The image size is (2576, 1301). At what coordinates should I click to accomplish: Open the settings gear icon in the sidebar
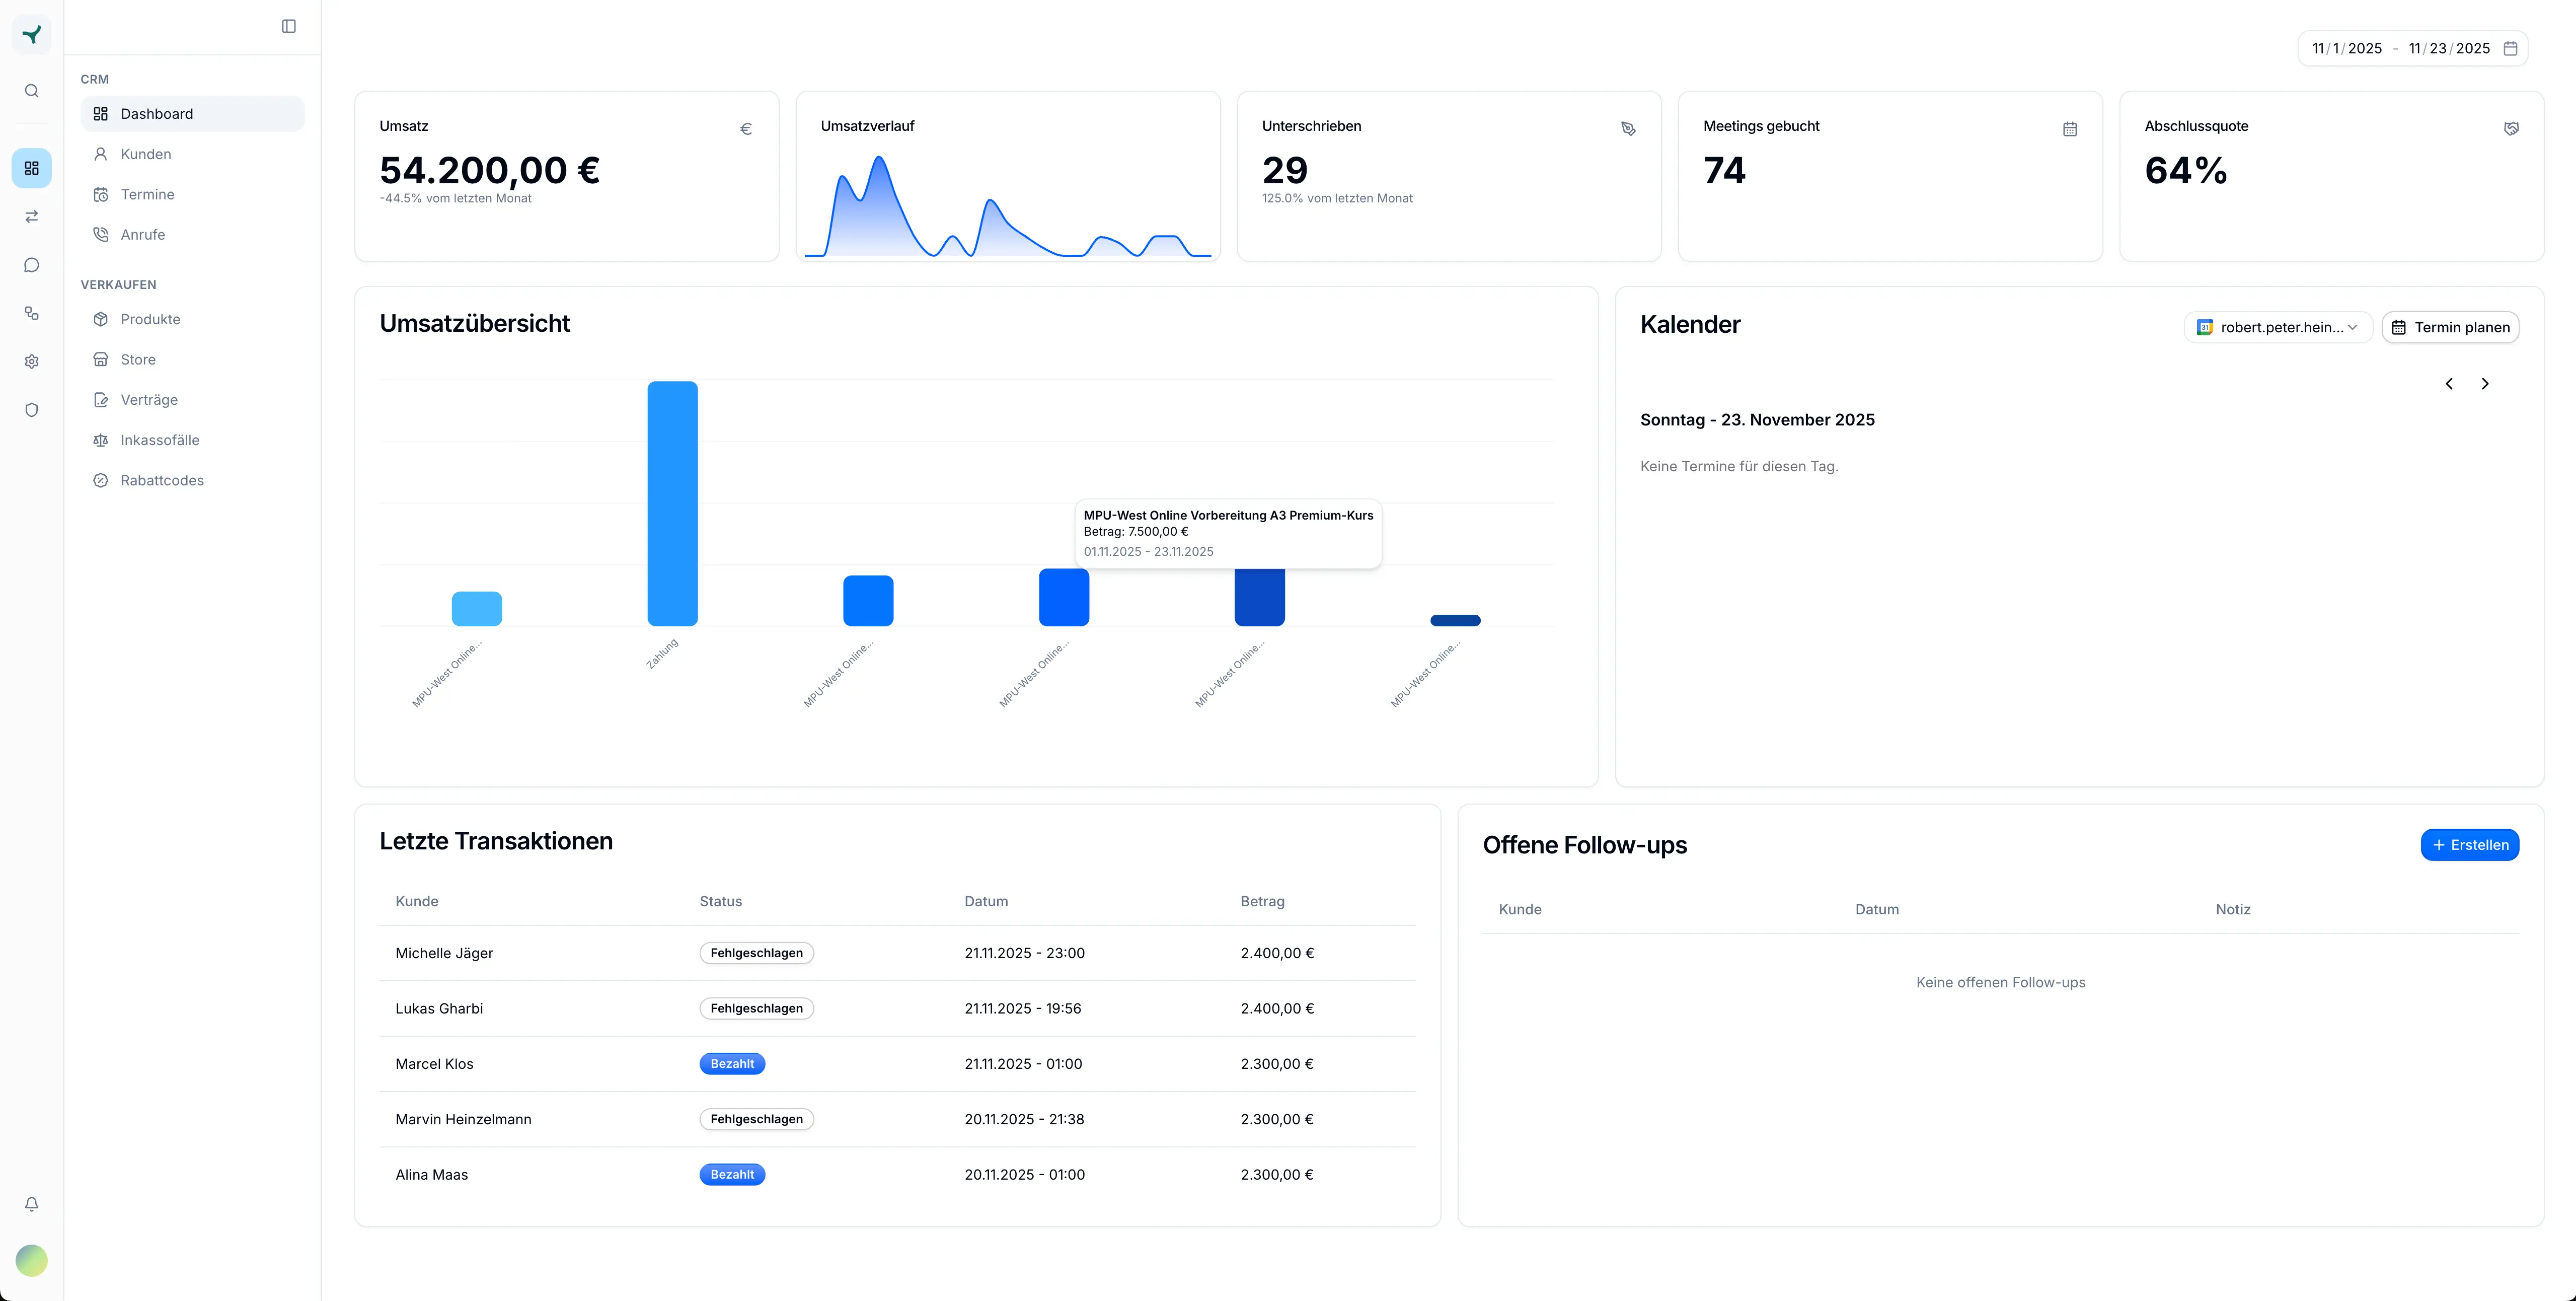point(31,361)
